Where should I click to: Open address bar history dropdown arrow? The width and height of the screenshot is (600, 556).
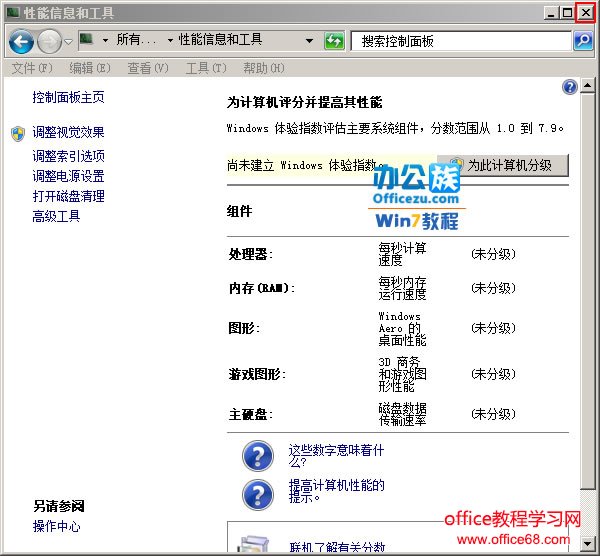(309, 41)
